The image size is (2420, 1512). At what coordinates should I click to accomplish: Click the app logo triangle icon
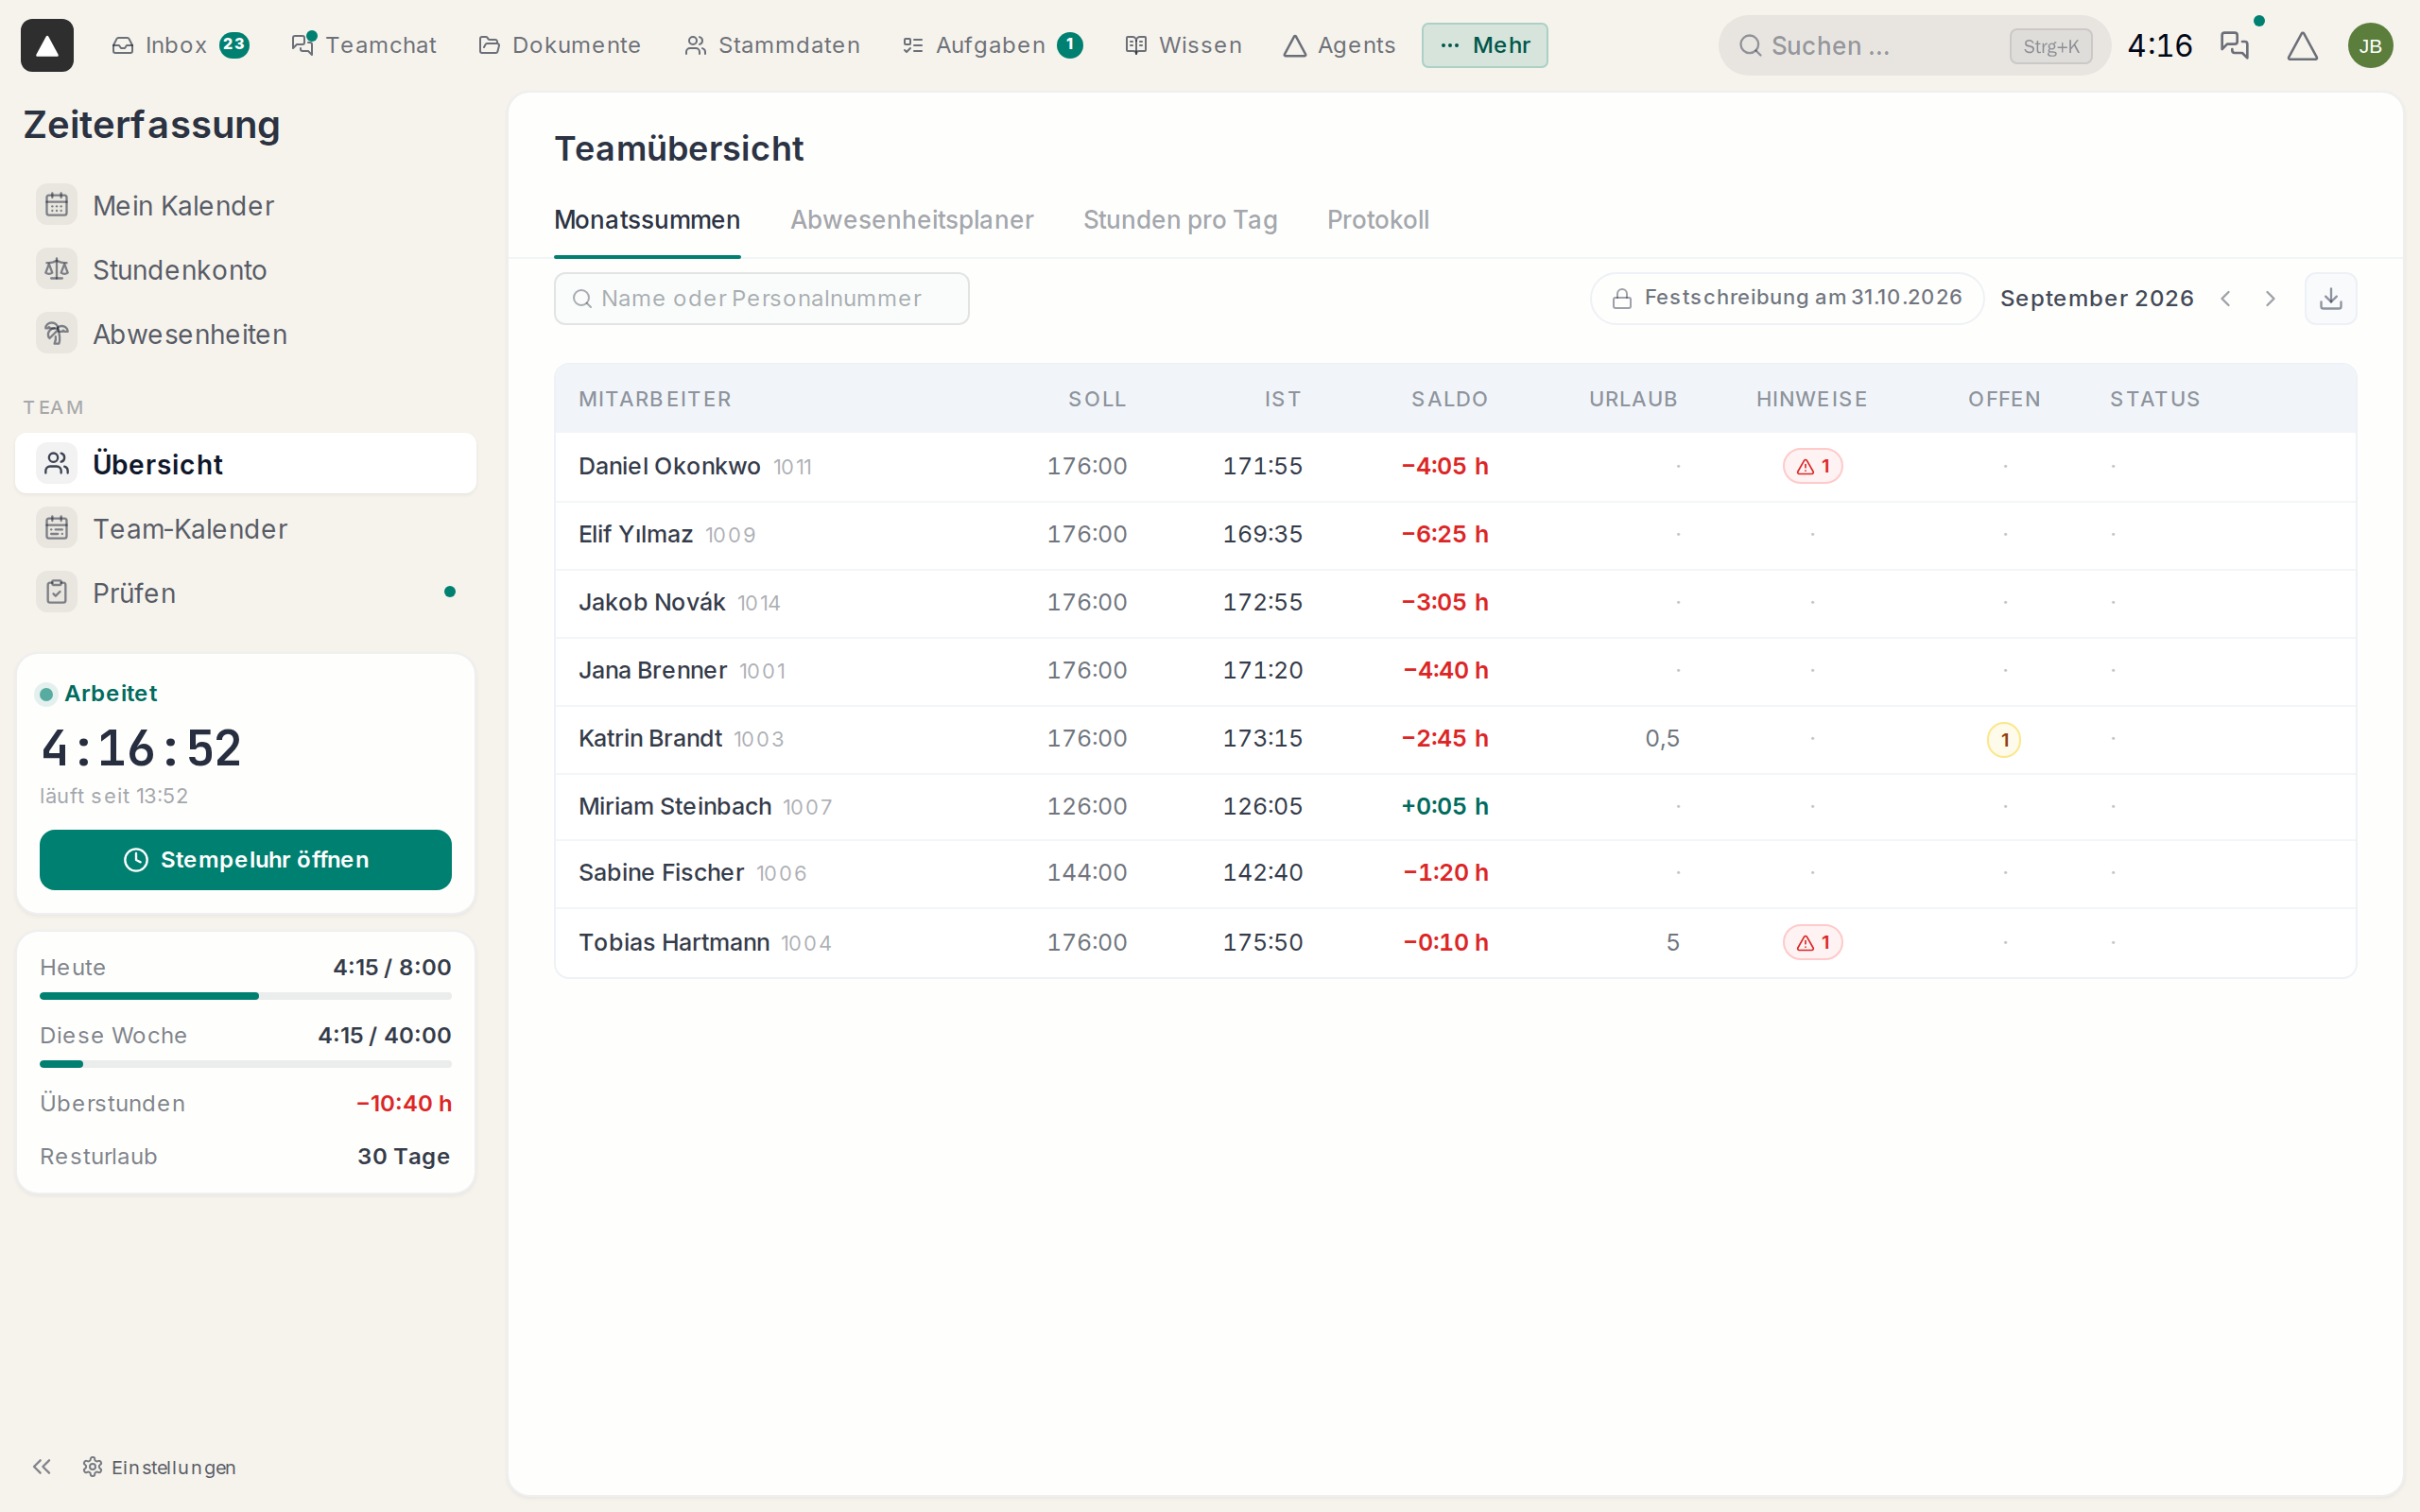click(x=47, y=45)
